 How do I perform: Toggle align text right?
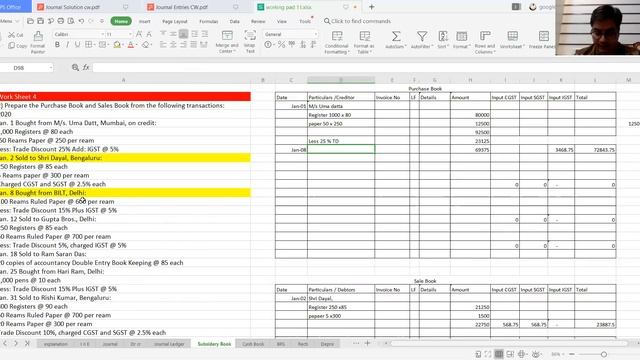[x=184, y=44]
